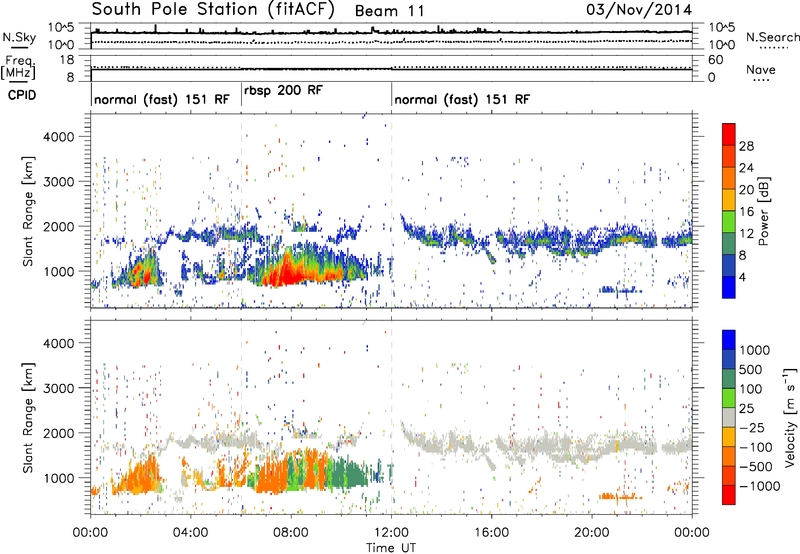800x554 pixels.
Task: Click the '2000' range tick on the velocity panel
Action: click(x=59, y=433)
